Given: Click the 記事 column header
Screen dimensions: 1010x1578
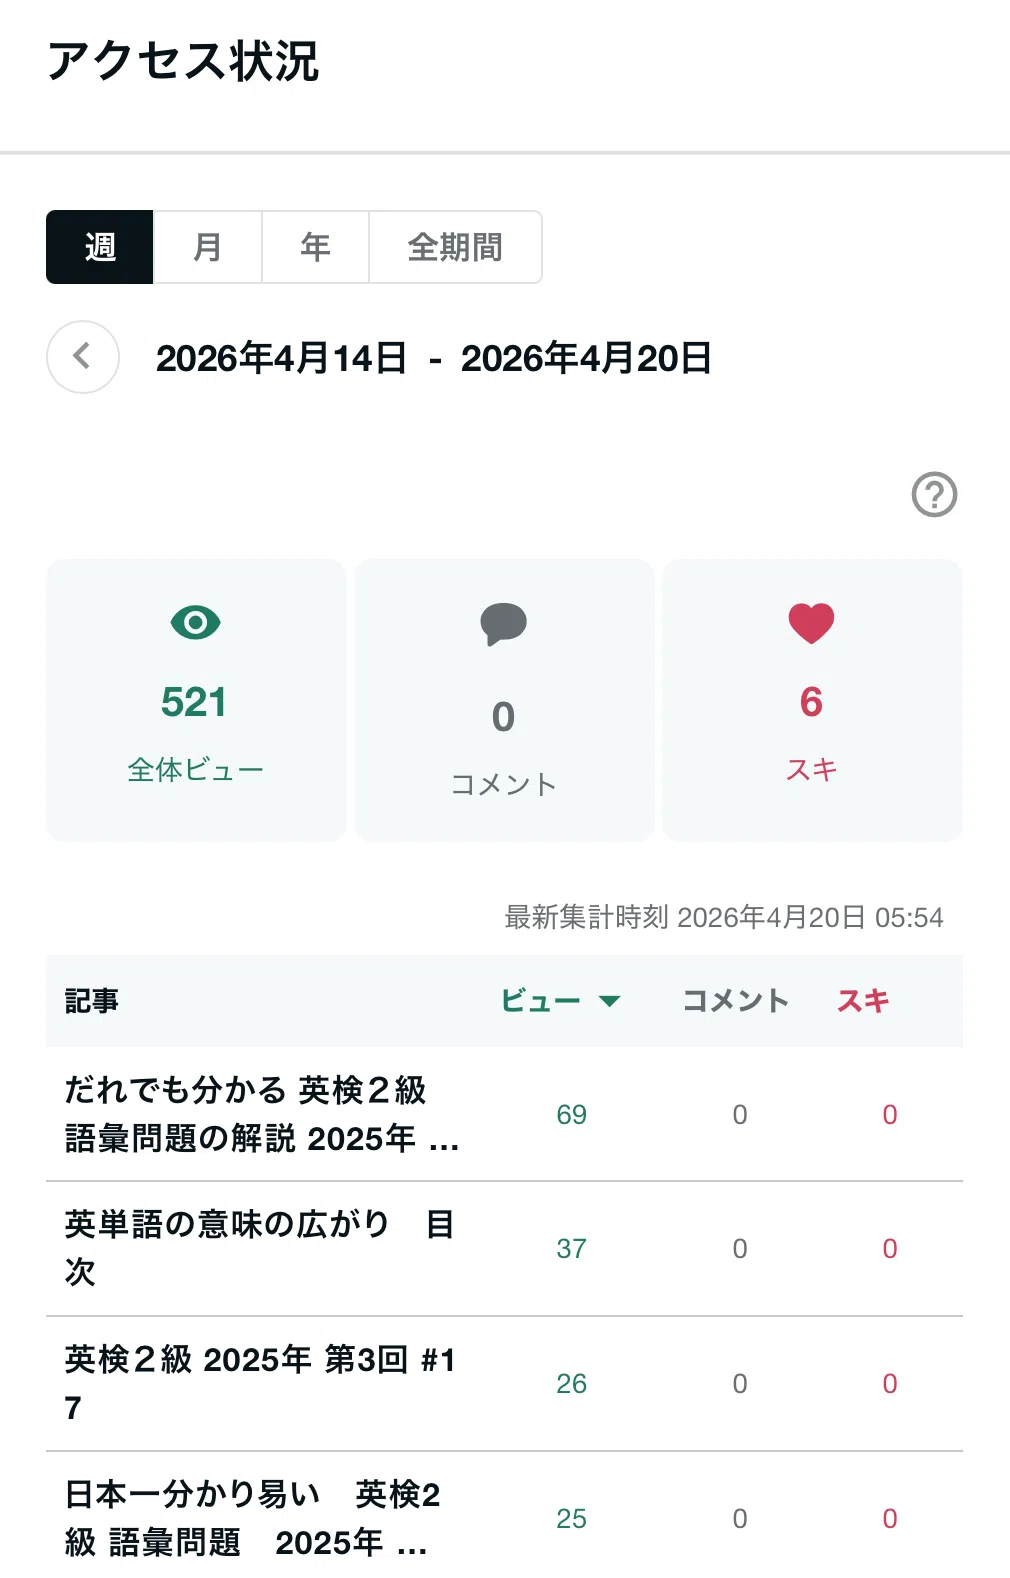Looking at the screenshot, I should click(92, 1001).
